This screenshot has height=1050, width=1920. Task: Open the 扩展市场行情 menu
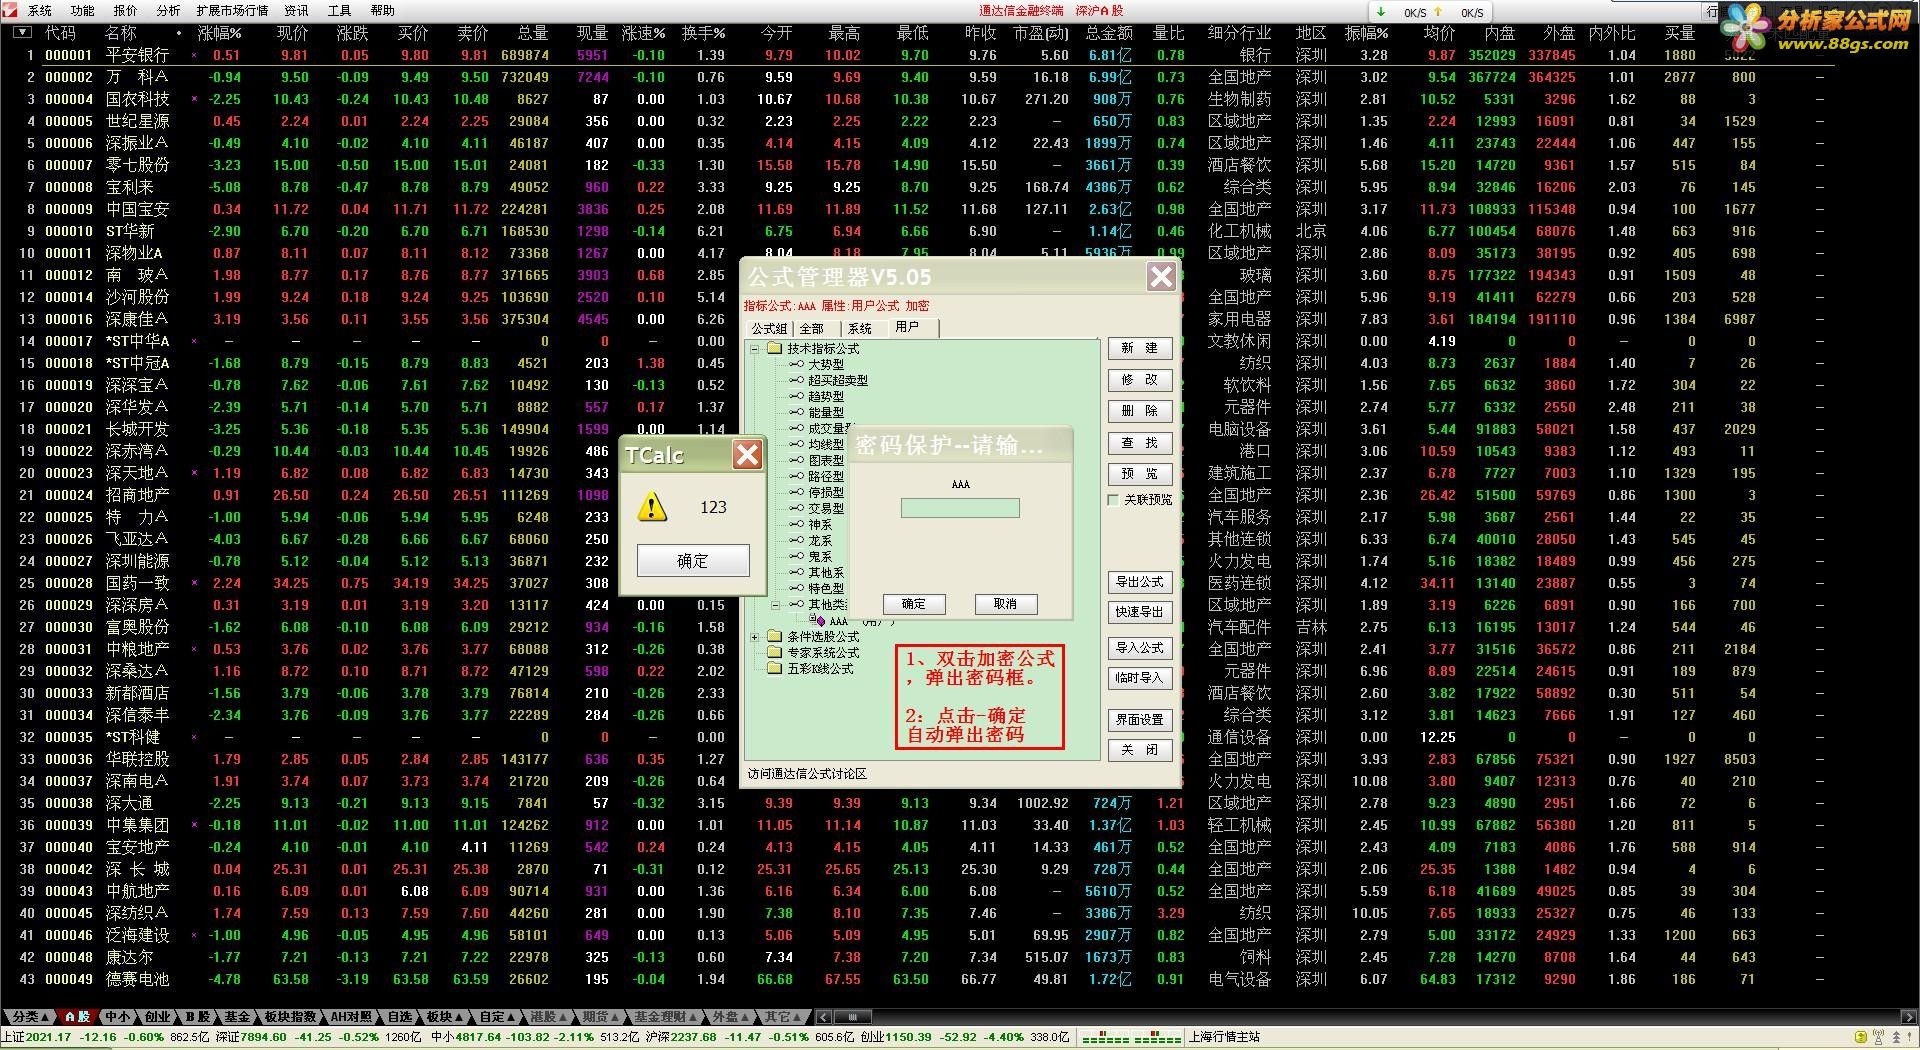point(232,11)
